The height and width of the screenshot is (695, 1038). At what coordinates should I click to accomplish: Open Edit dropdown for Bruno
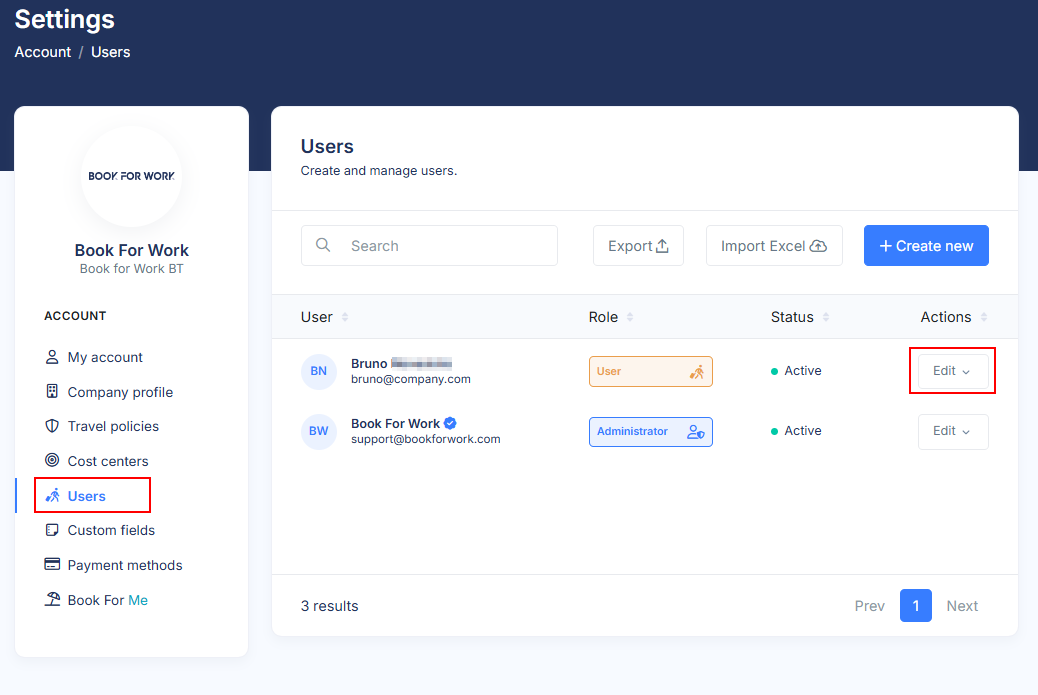953,371
